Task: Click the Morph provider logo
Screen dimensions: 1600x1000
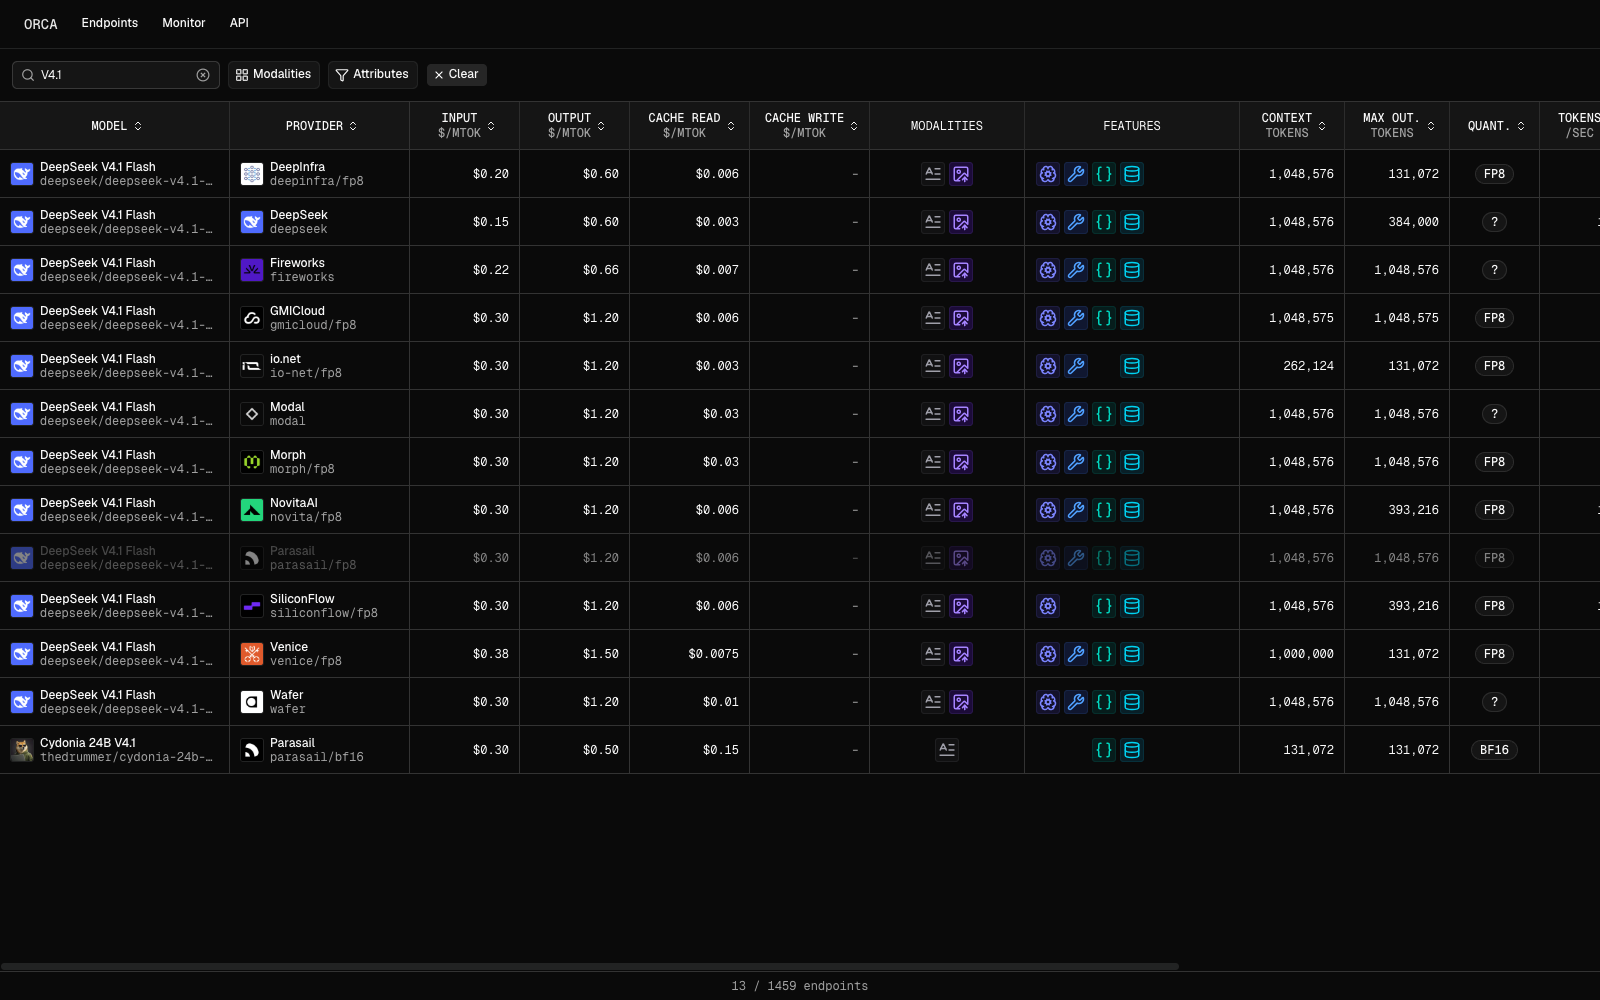Action: point(252,462)
